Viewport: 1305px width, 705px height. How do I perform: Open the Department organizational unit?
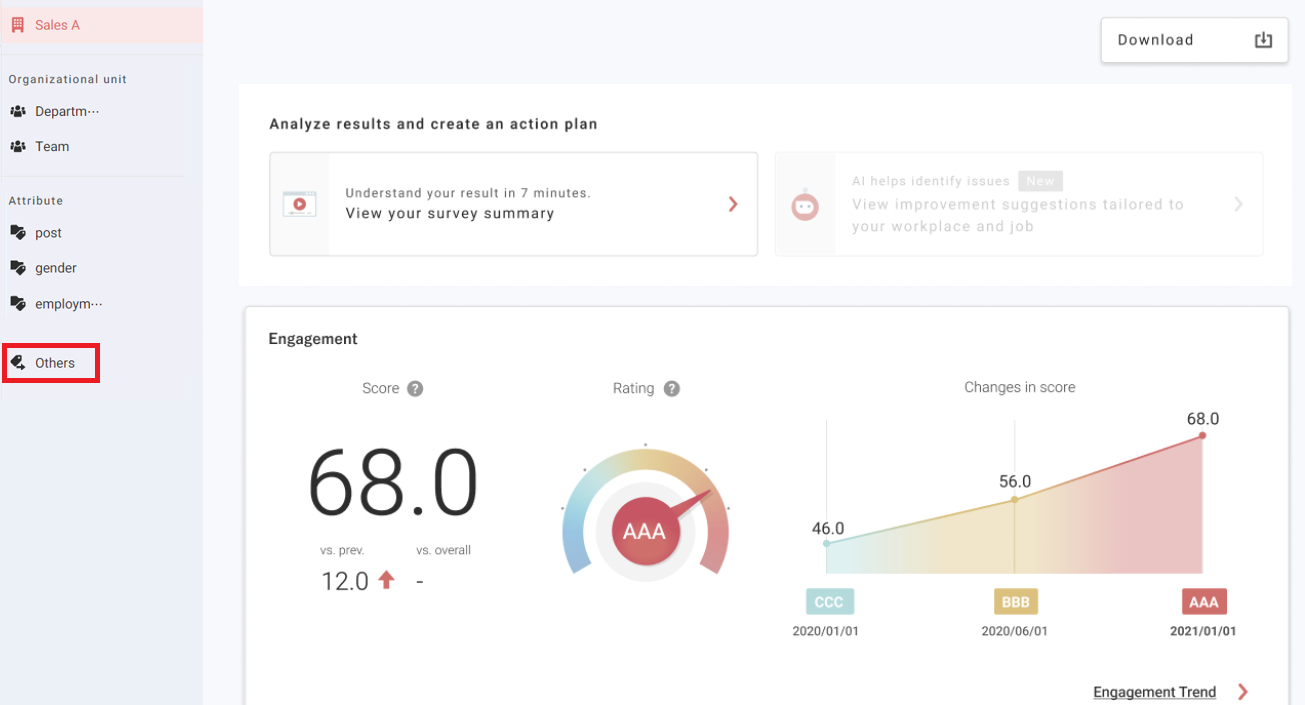[66, 111]
